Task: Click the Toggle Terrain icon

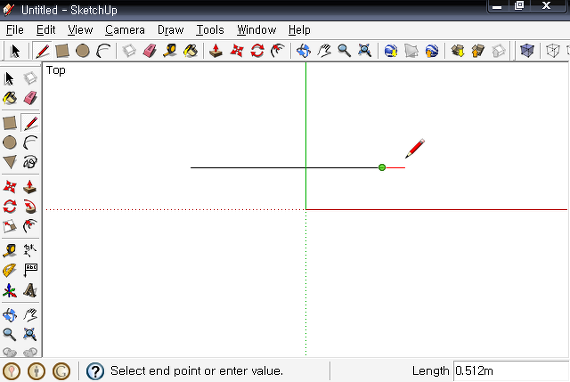Action: coord(411,51)
